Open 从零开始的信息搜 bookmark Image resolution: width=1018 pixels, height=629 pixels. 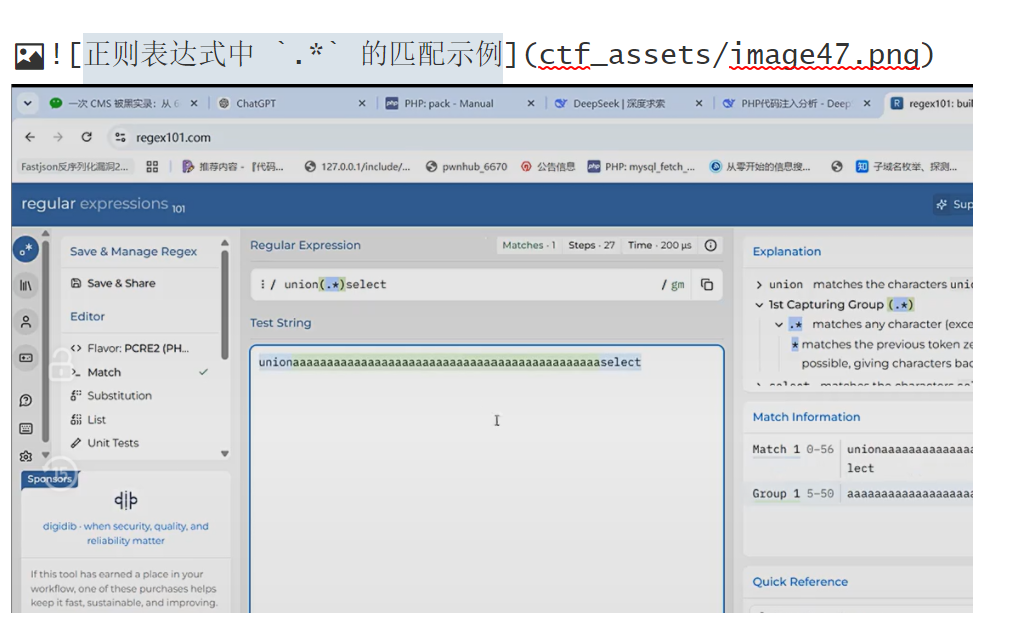760,167
